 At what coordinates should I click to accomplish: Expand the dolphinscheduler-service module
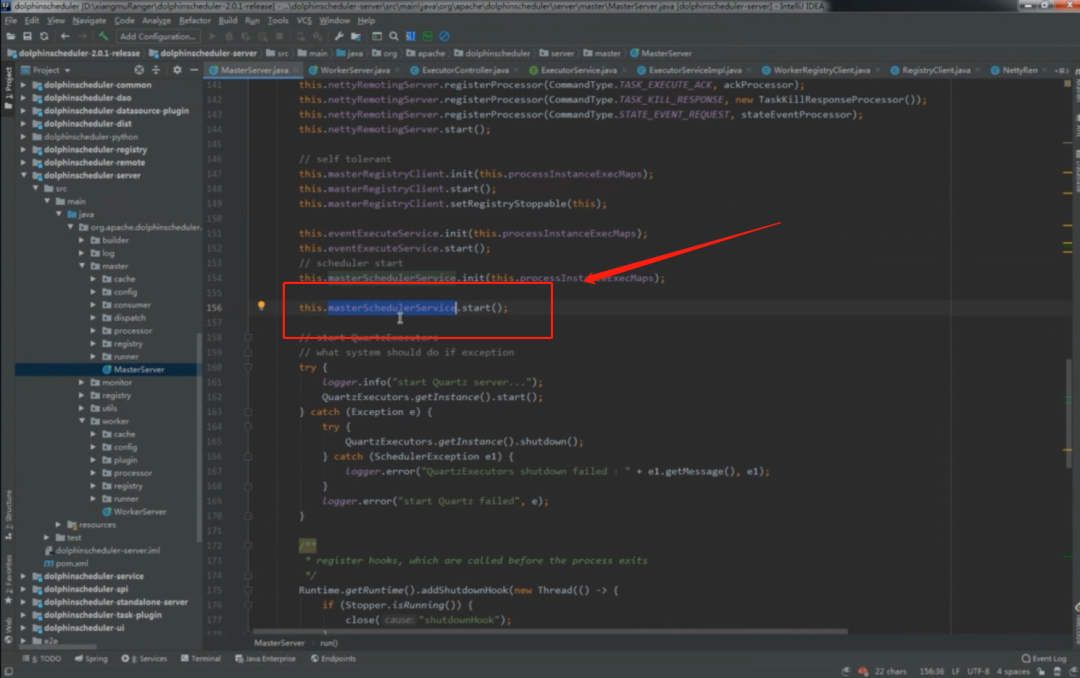click(x=23, y=576)
